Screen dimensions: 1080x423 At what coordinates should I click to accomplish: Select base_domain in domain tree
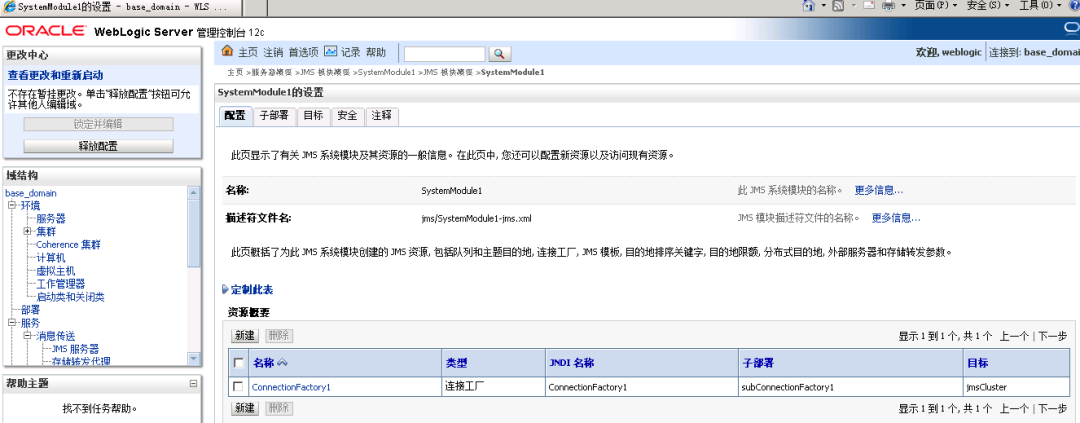point(31,193)
